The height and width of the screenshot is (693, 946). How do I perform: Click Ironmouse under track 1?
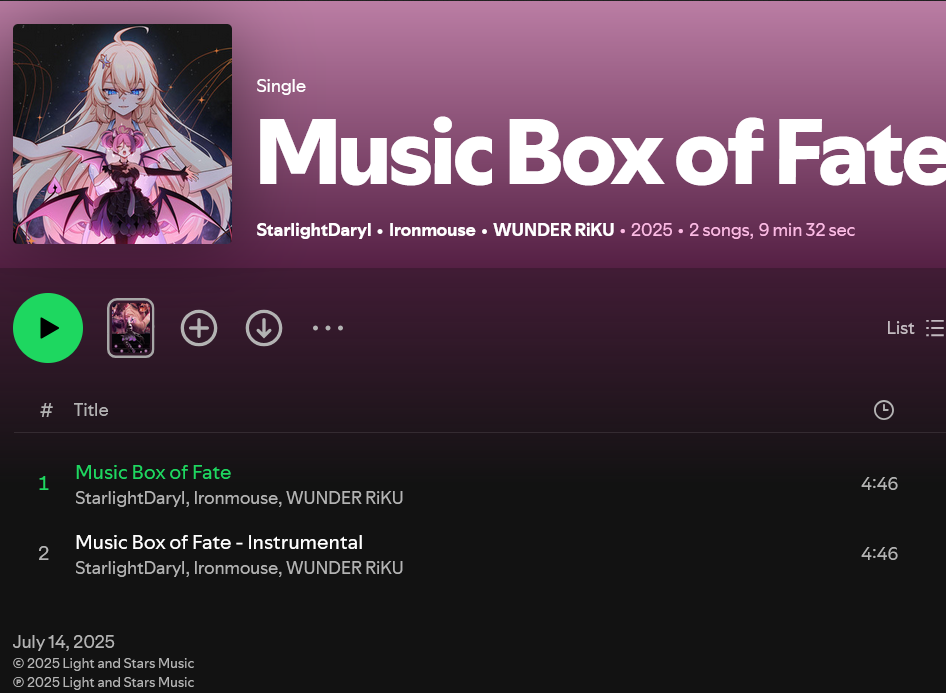(235, 498)
